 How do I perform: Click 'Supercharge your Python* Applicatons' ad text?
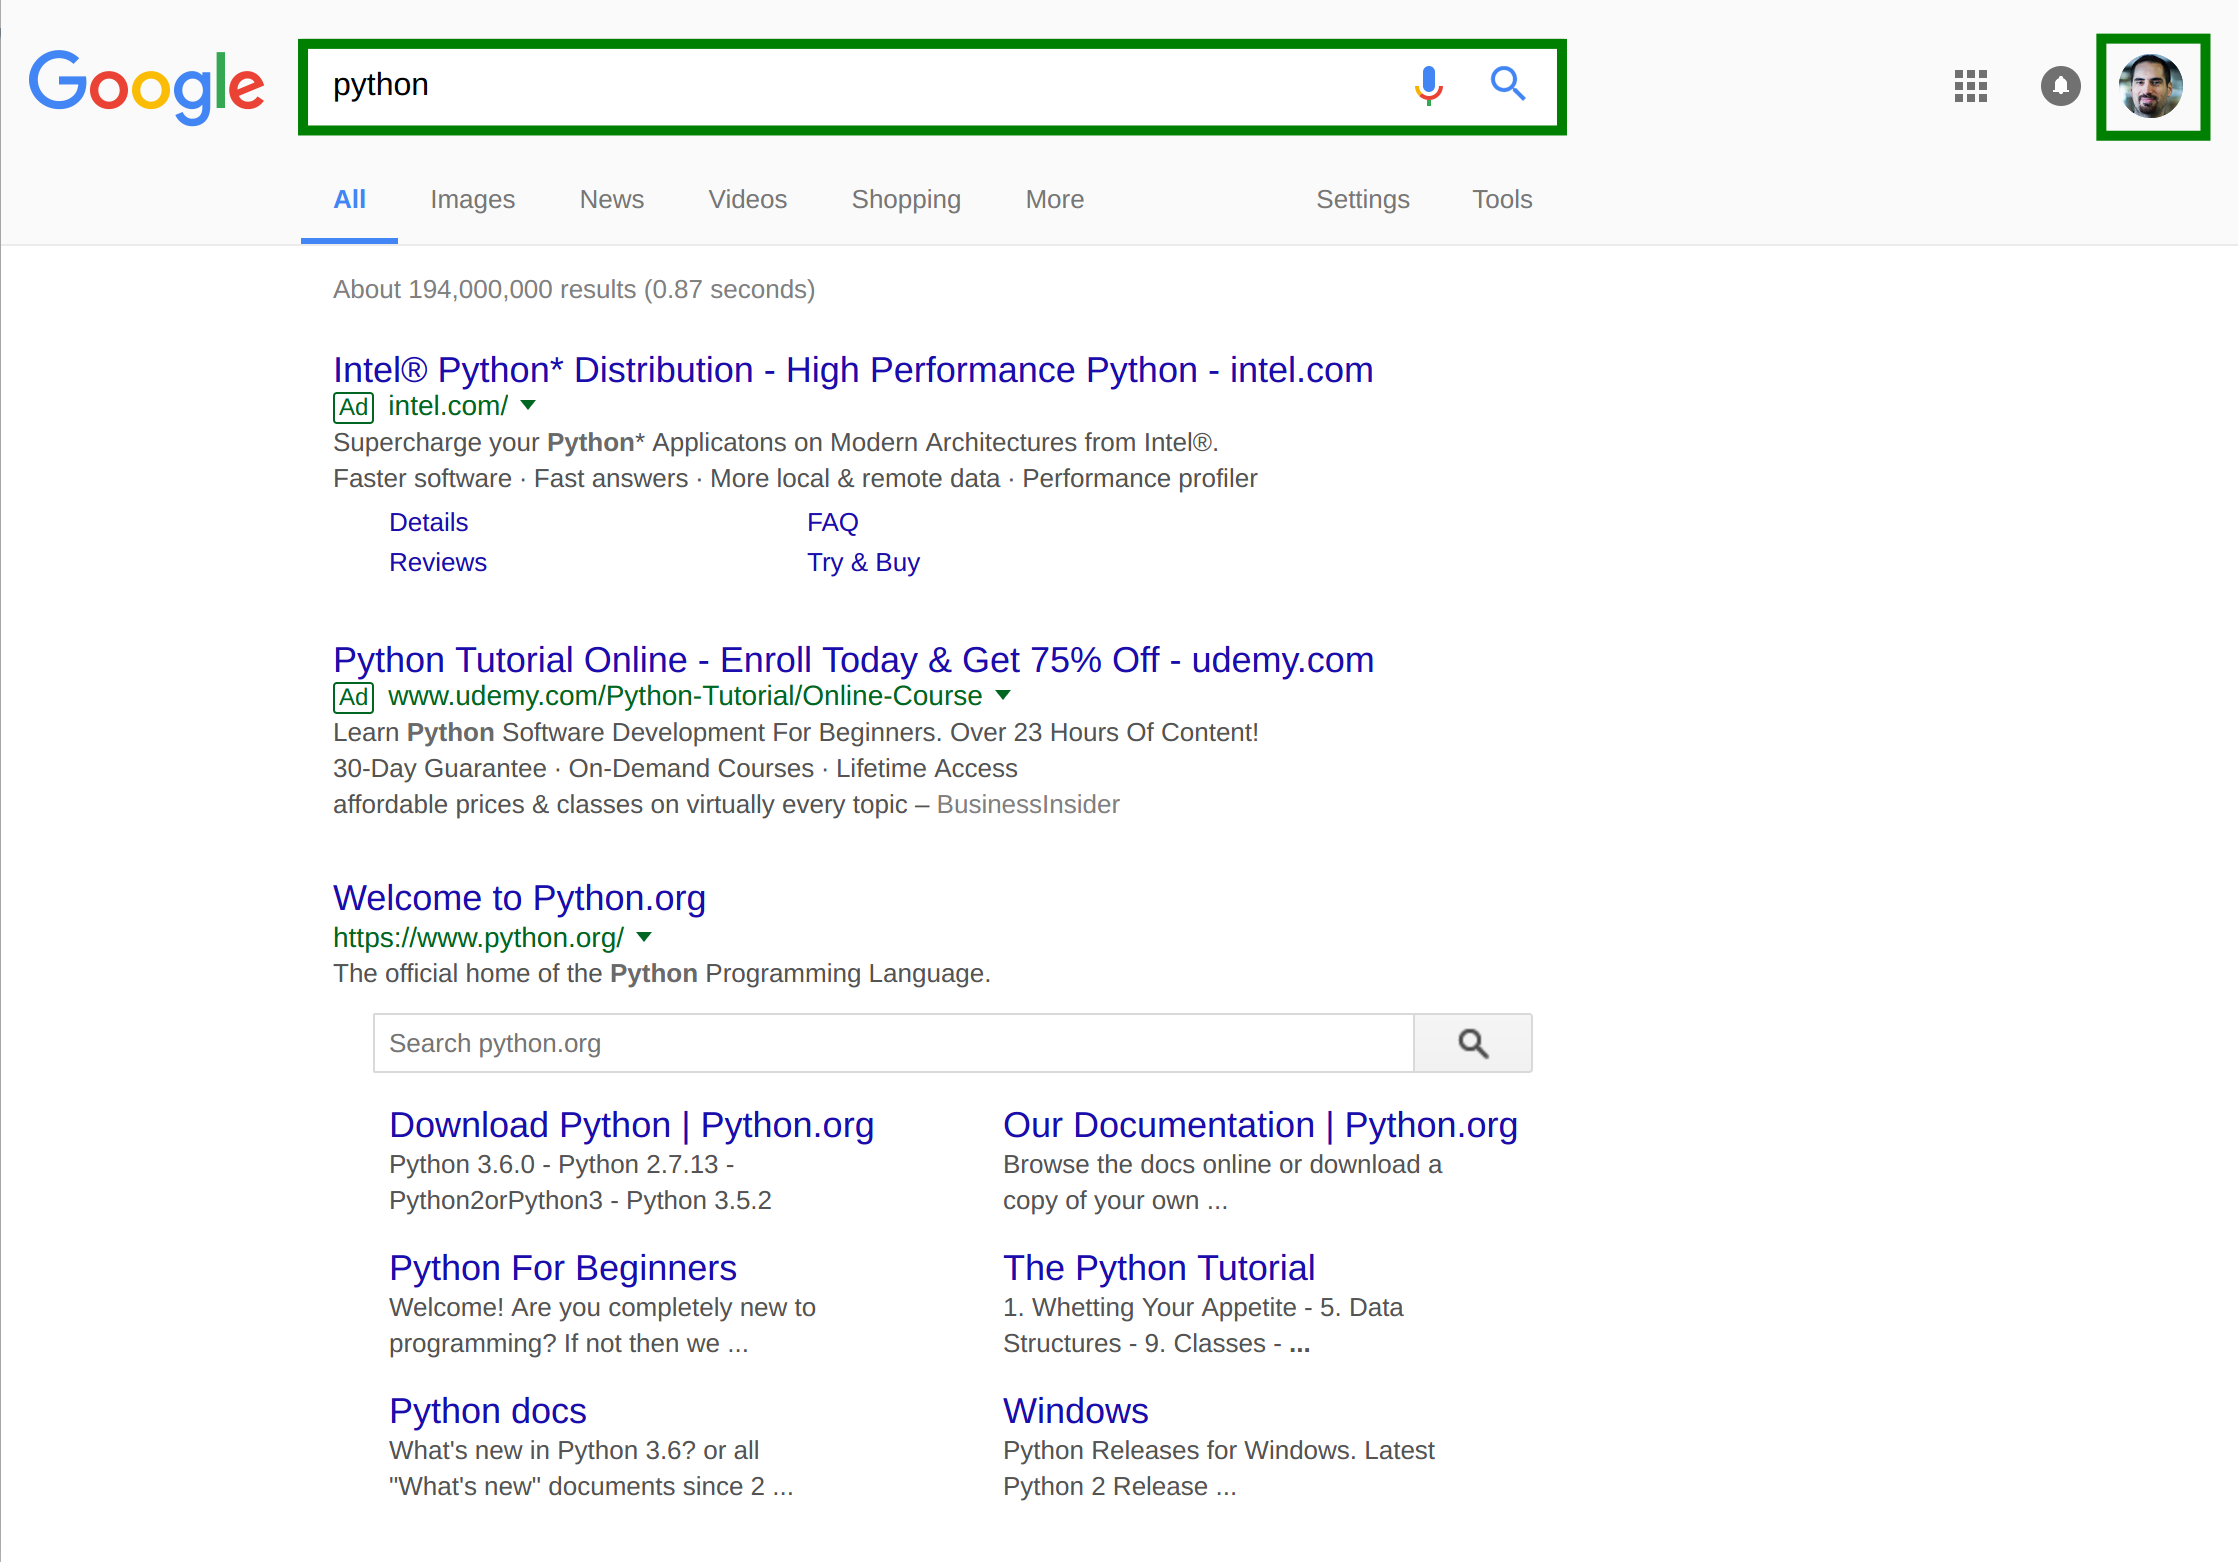tap(775, 442)
